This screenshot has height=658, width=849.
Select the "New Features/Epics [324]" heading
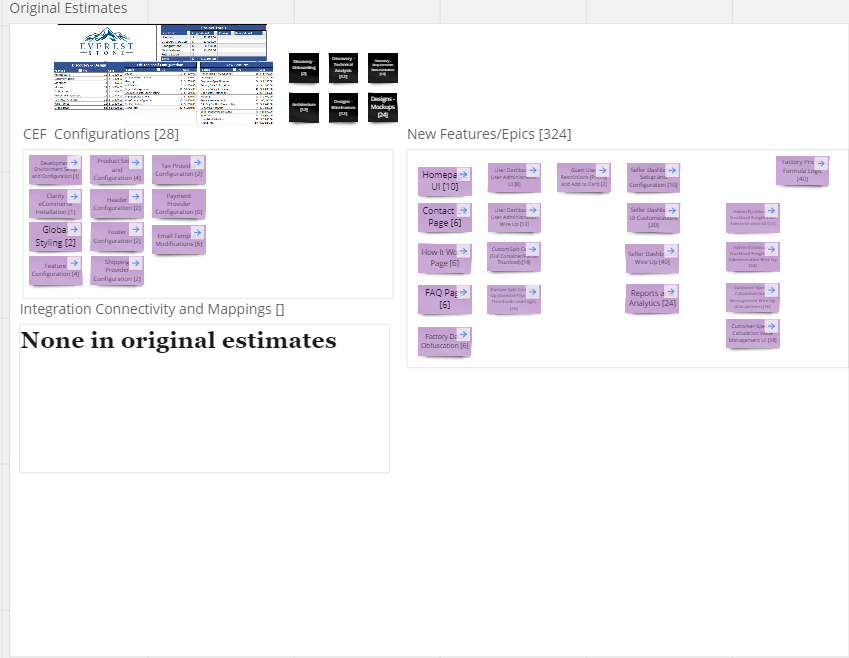[489, 134]
